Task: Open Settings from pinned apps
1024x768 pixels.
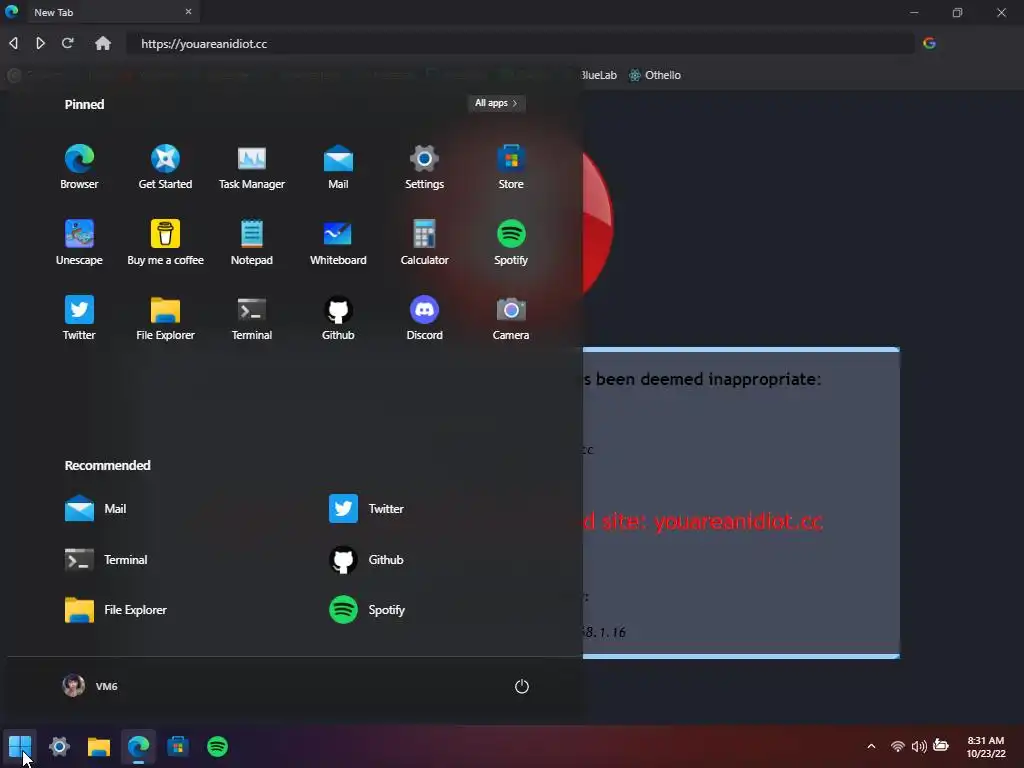Action: [424, 167]
